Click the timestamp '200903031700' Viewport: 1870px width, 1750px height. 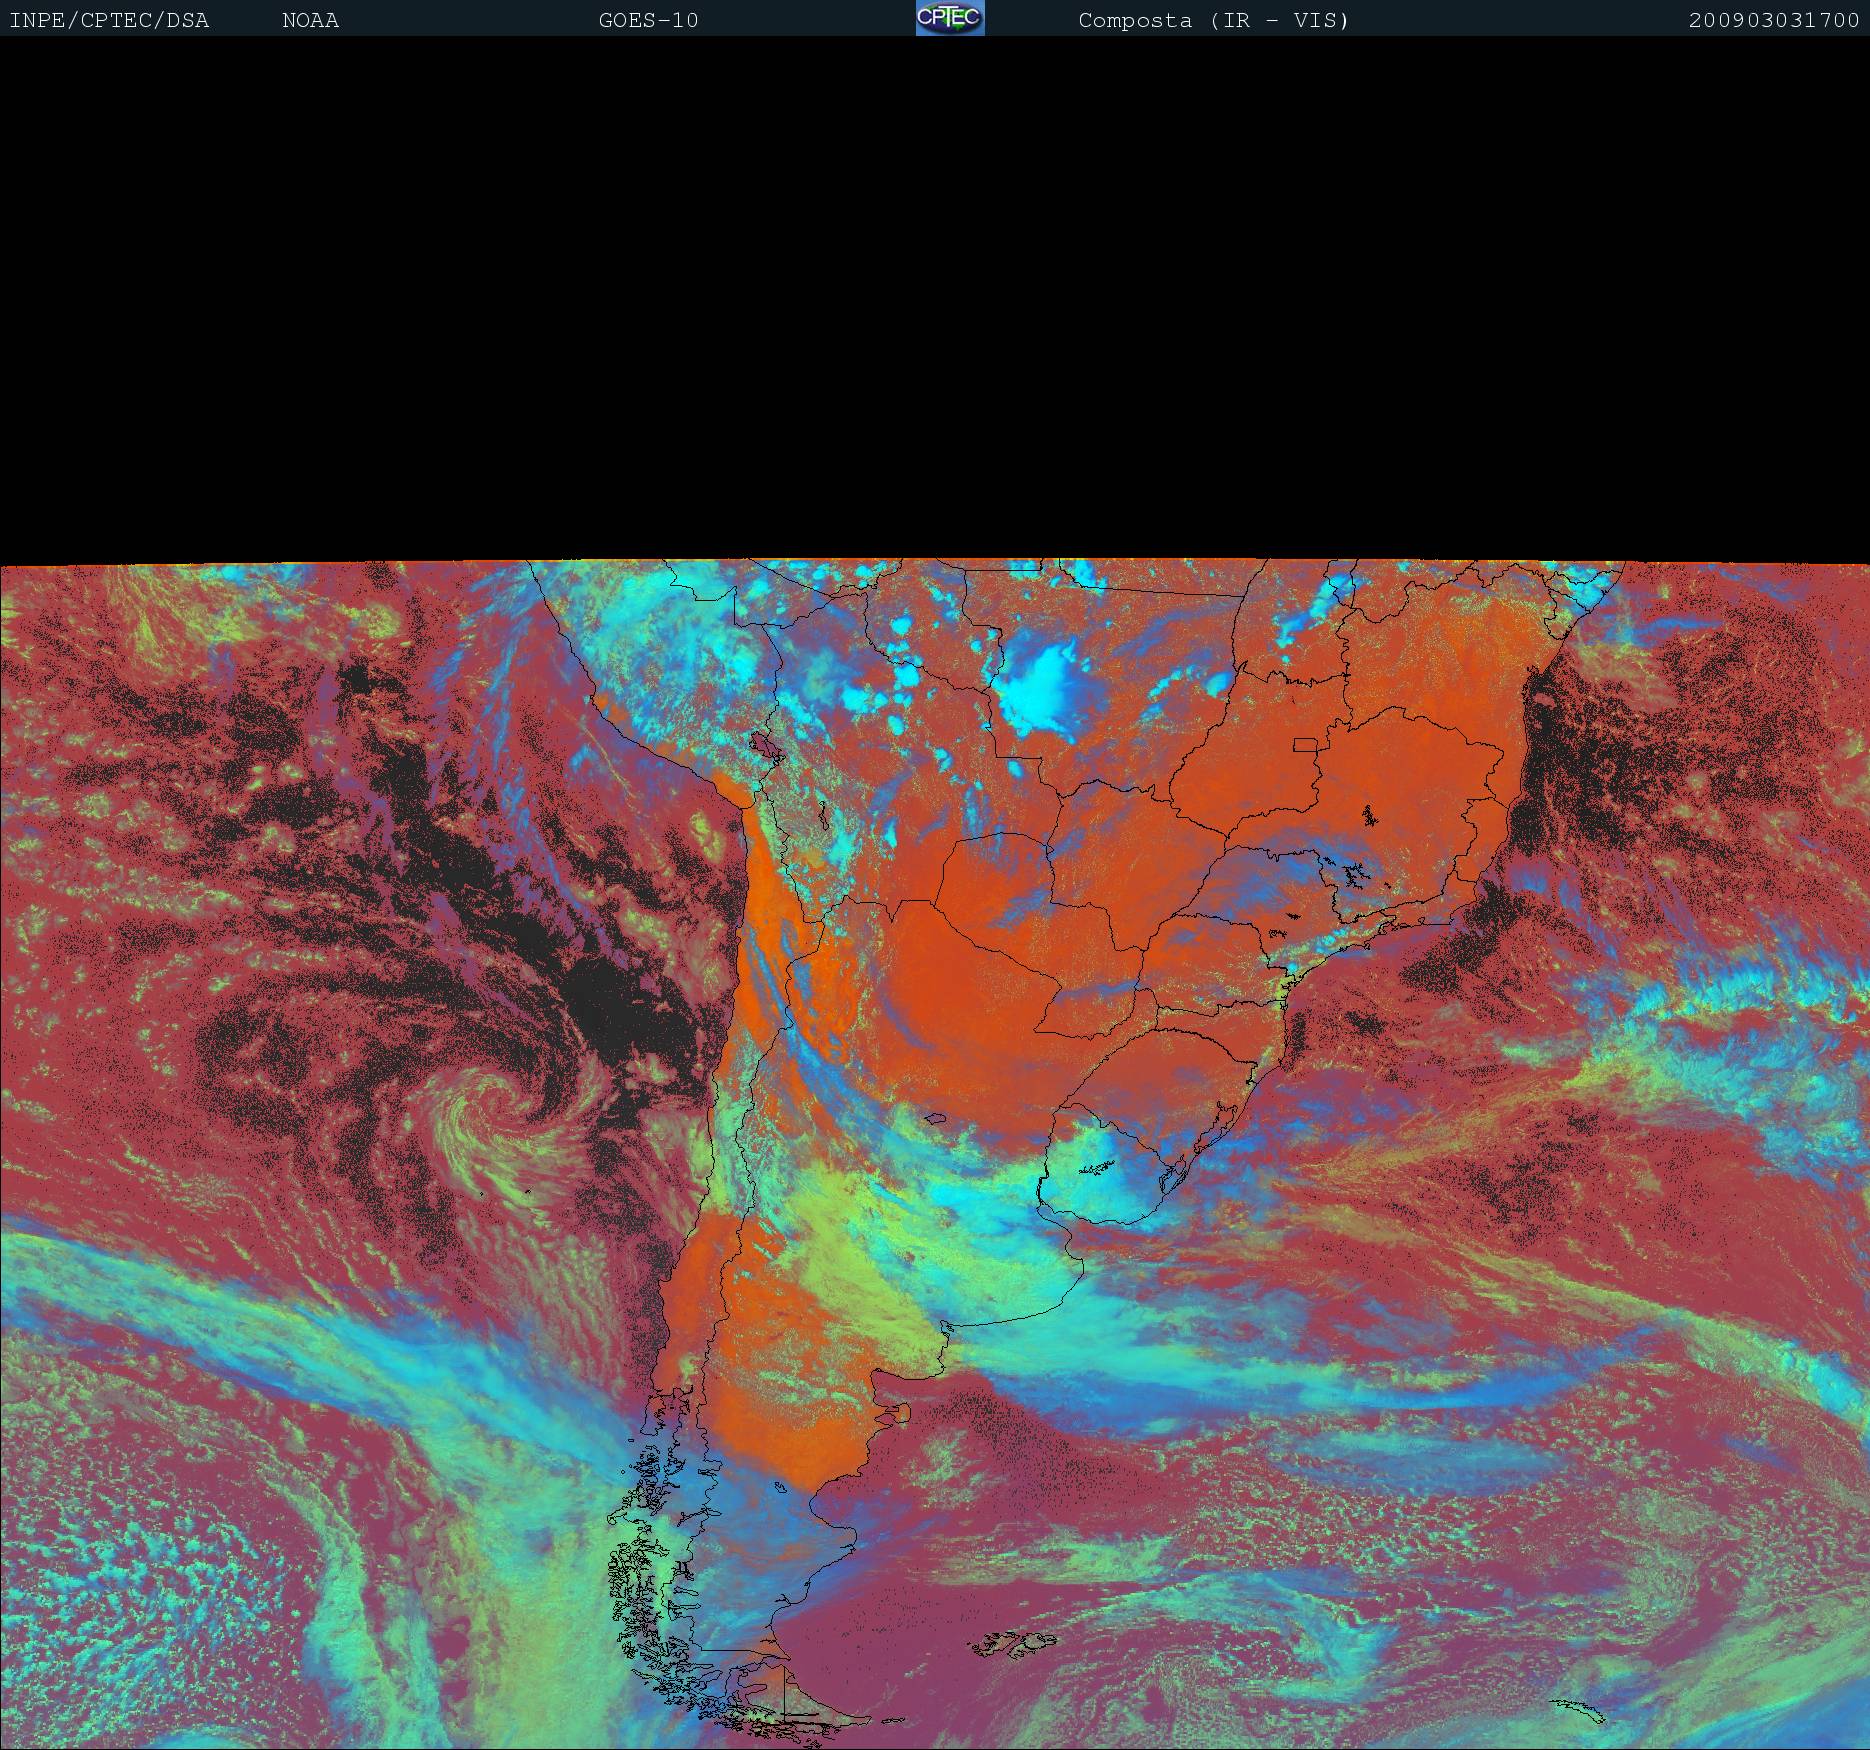[1774, 20]
